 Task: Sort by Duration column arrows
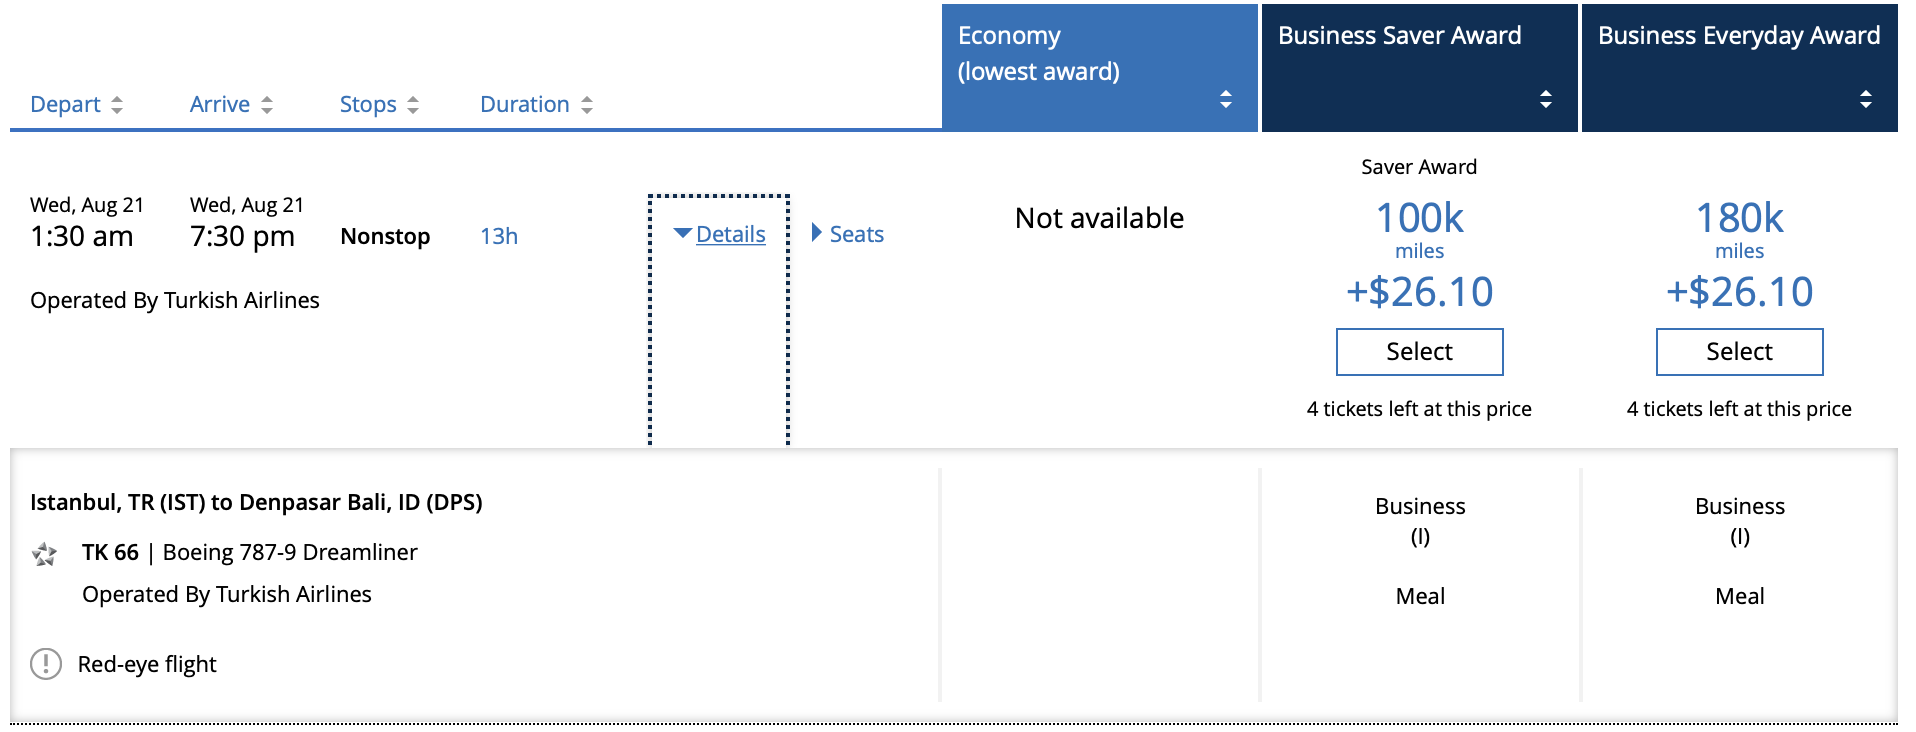(587, 105)
